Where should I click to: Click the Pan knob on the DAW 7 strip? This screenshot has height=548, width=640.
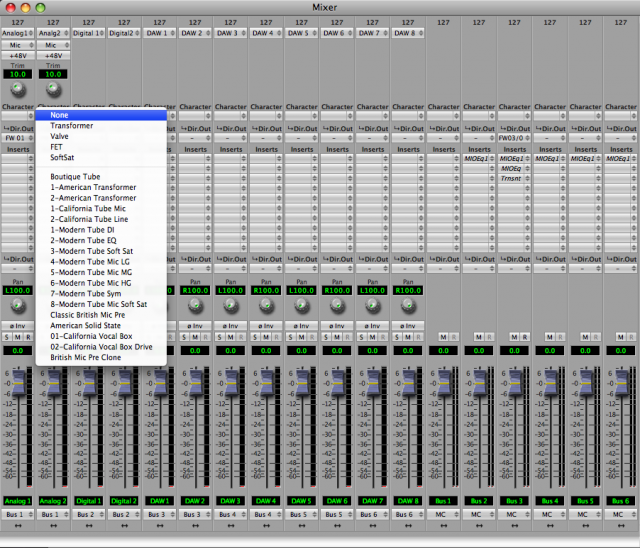(x=373, y=305)
